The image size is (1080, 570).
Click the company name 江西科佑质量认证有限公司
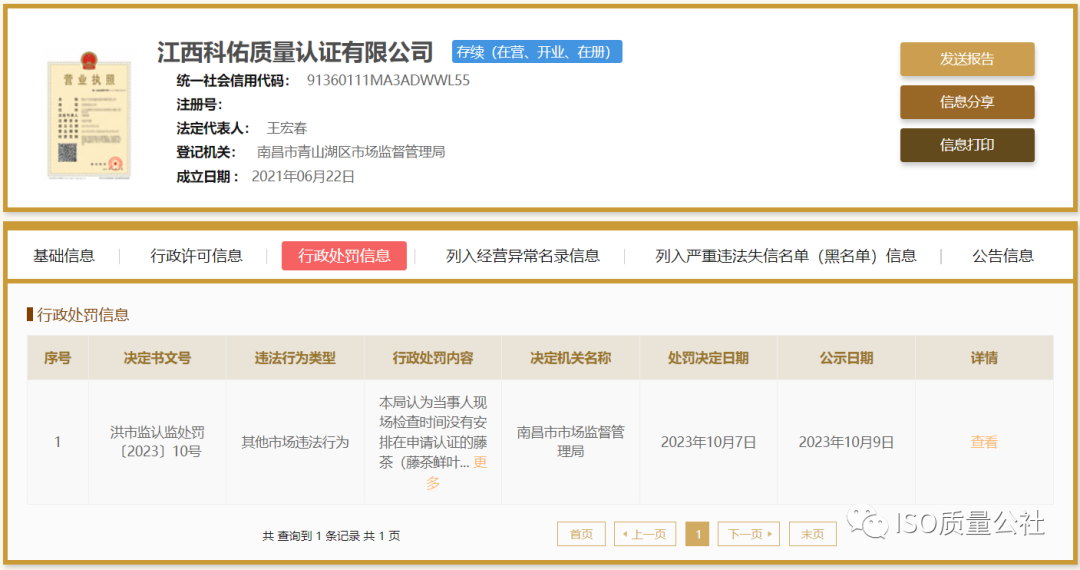click(295, 52)
